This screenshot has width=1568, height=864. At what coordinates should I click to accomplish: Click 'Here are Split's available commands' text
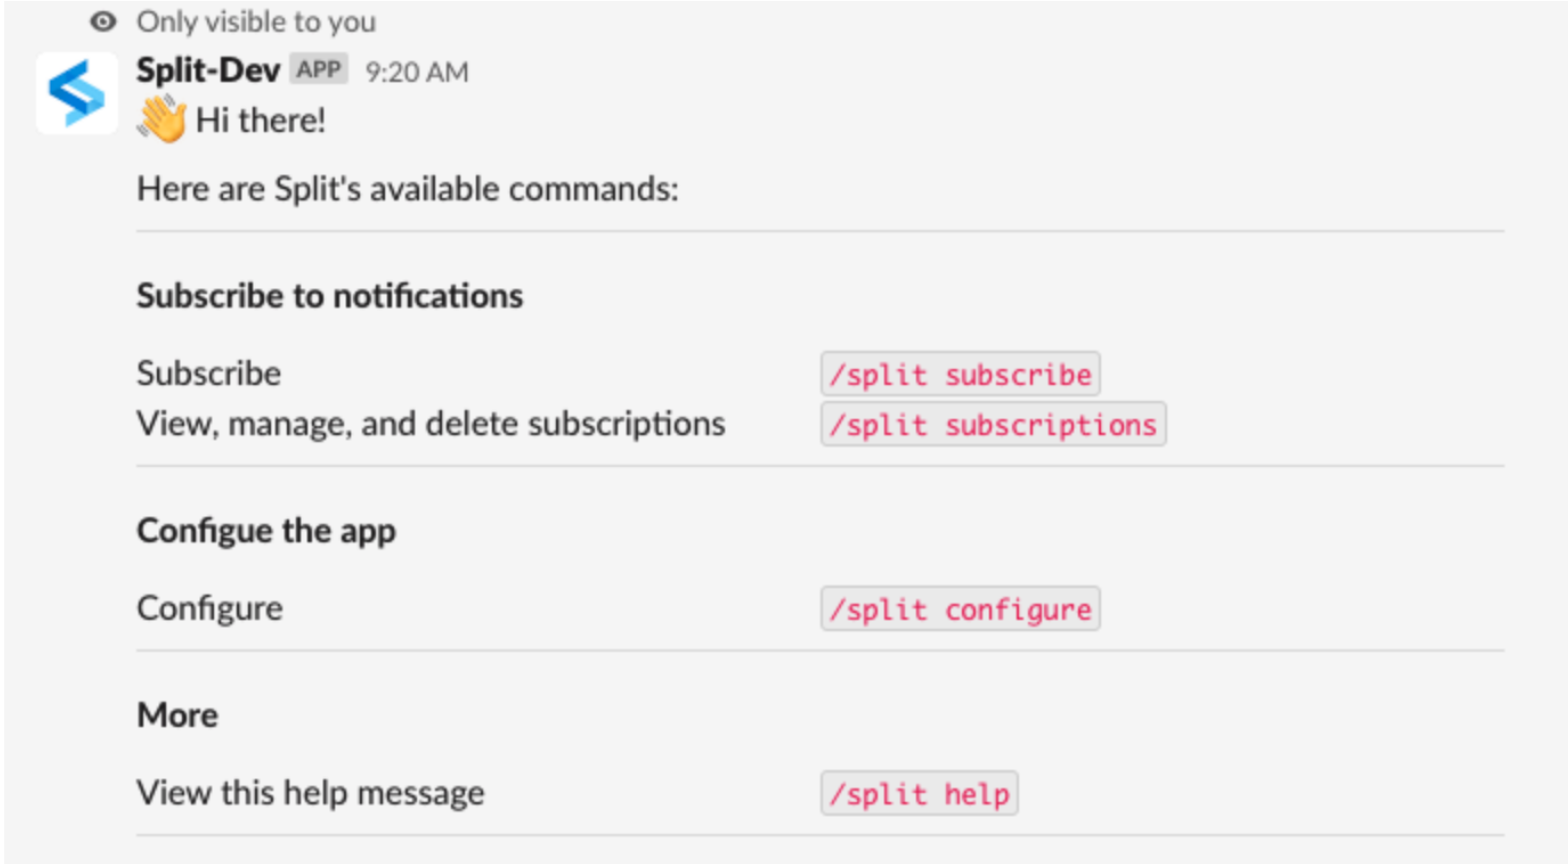click(407, 188)
